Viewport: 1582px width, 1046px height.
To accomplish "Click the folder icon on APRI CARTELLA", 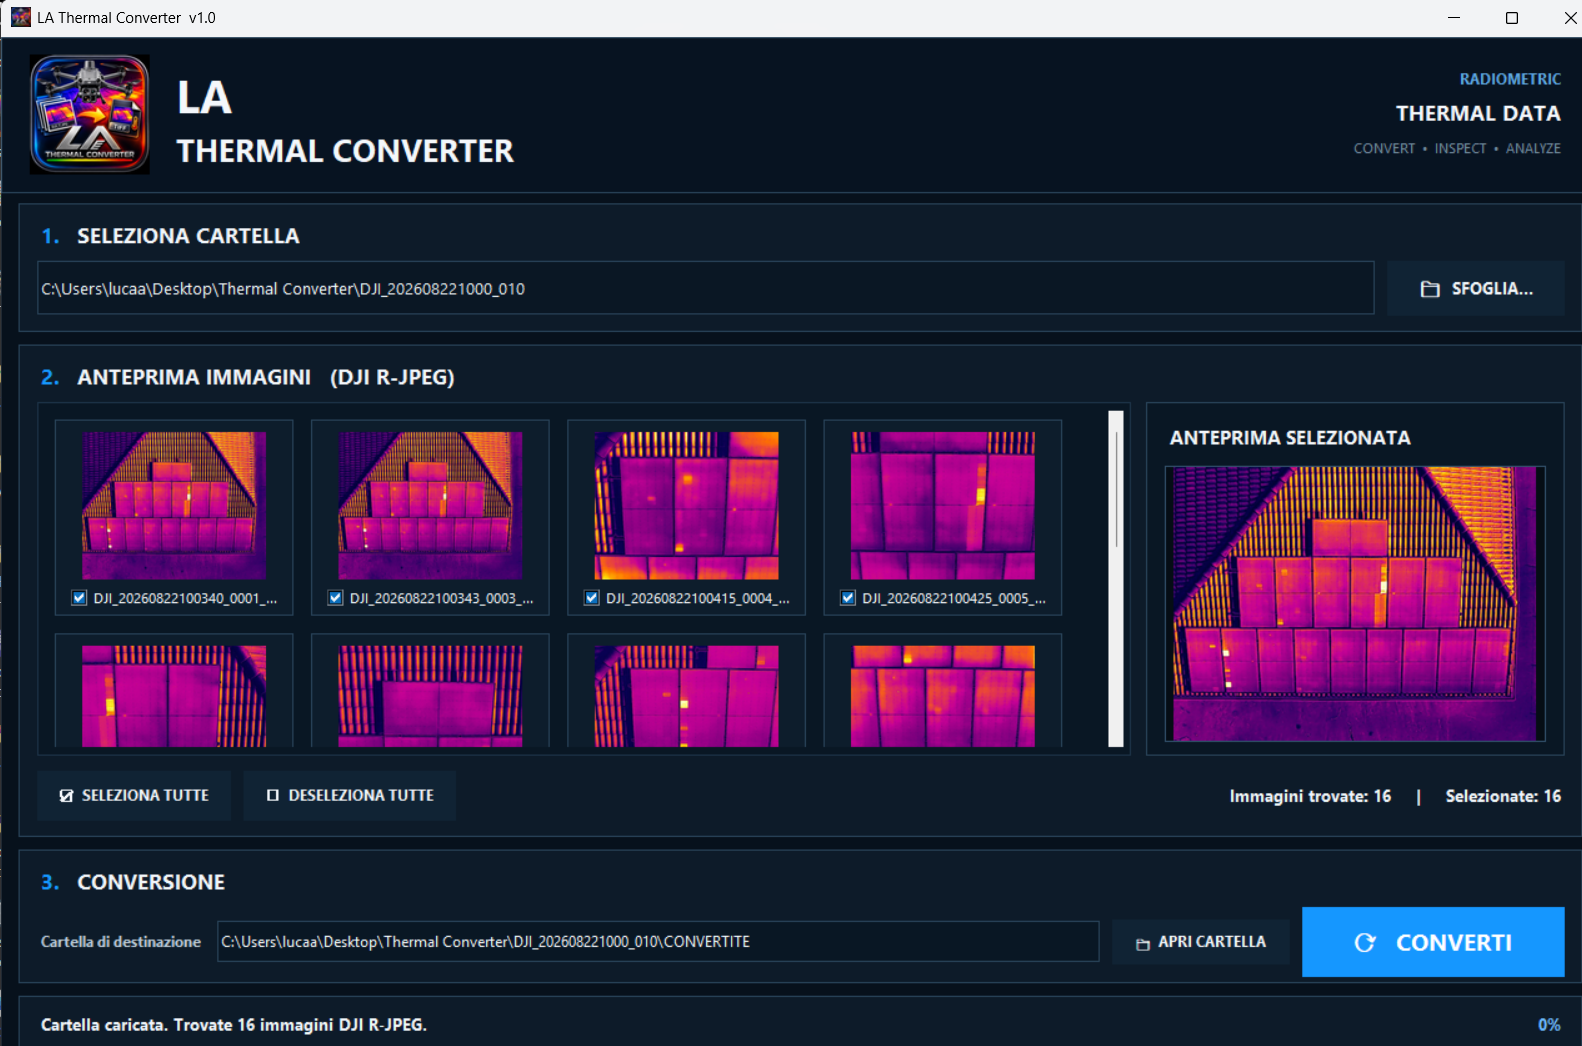I will pyautogui.click(x=1143, y=943).
